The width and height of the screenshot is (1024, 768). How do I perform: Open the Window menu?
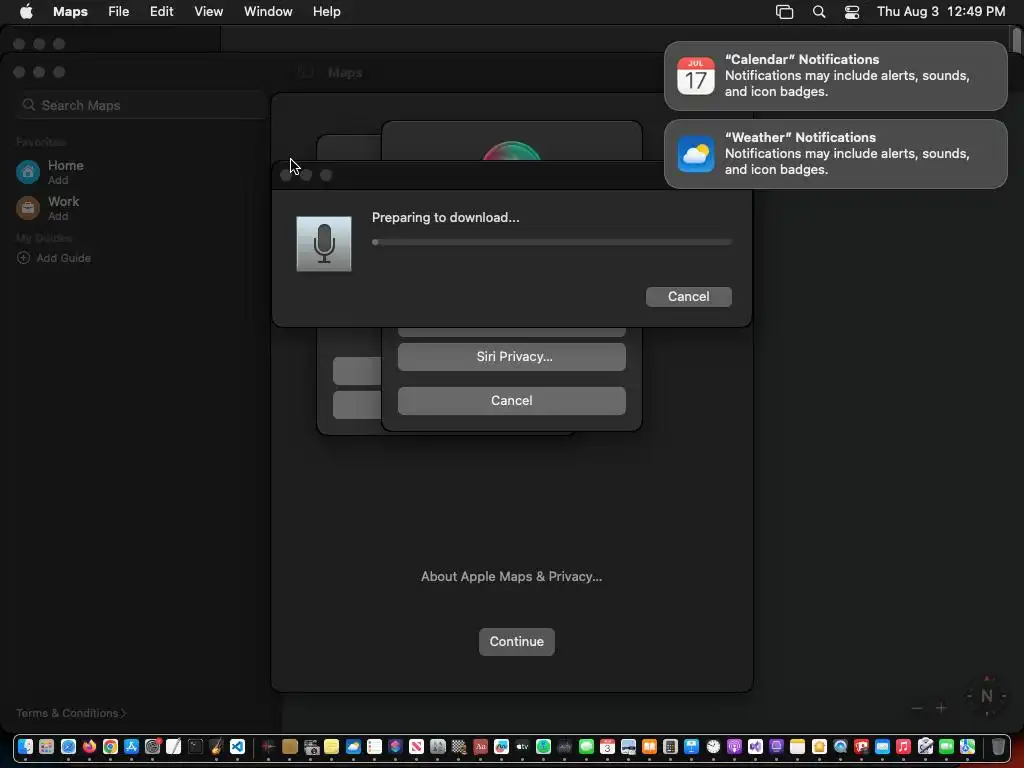(x=268, y=11)
